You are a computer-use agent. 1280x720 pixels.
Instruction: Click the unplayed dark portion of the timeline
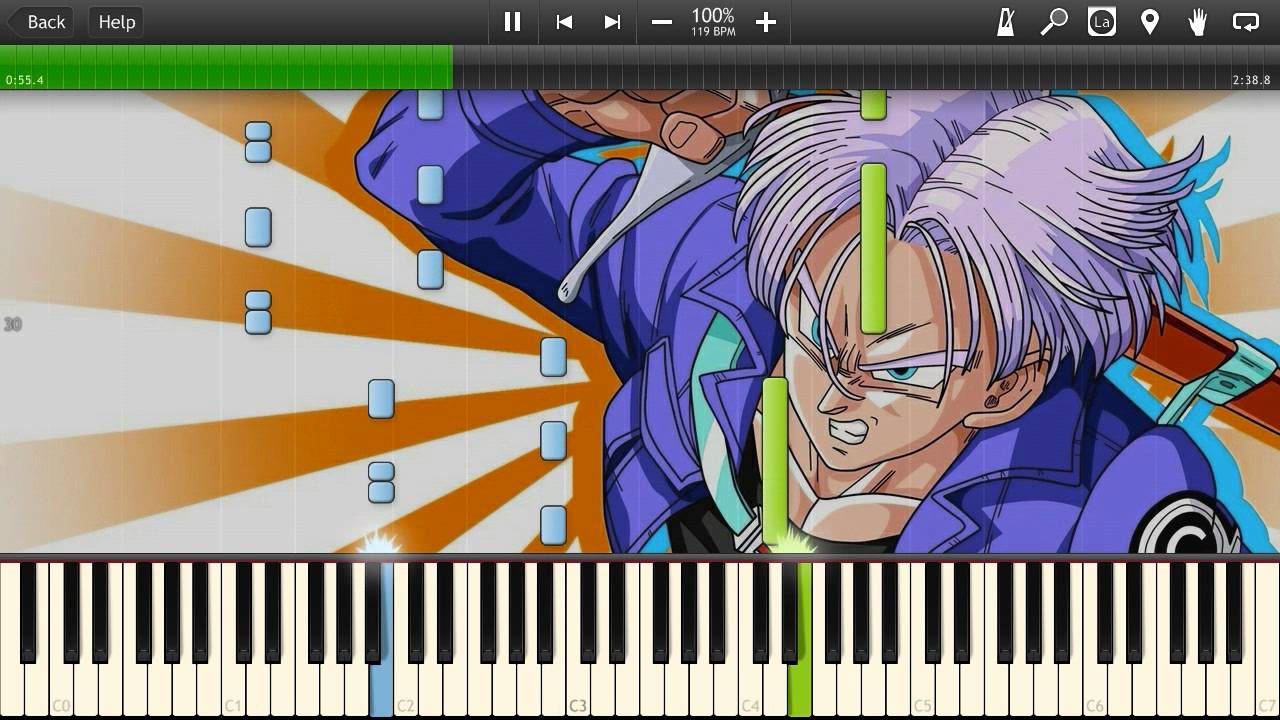click(x=866, y=67)
